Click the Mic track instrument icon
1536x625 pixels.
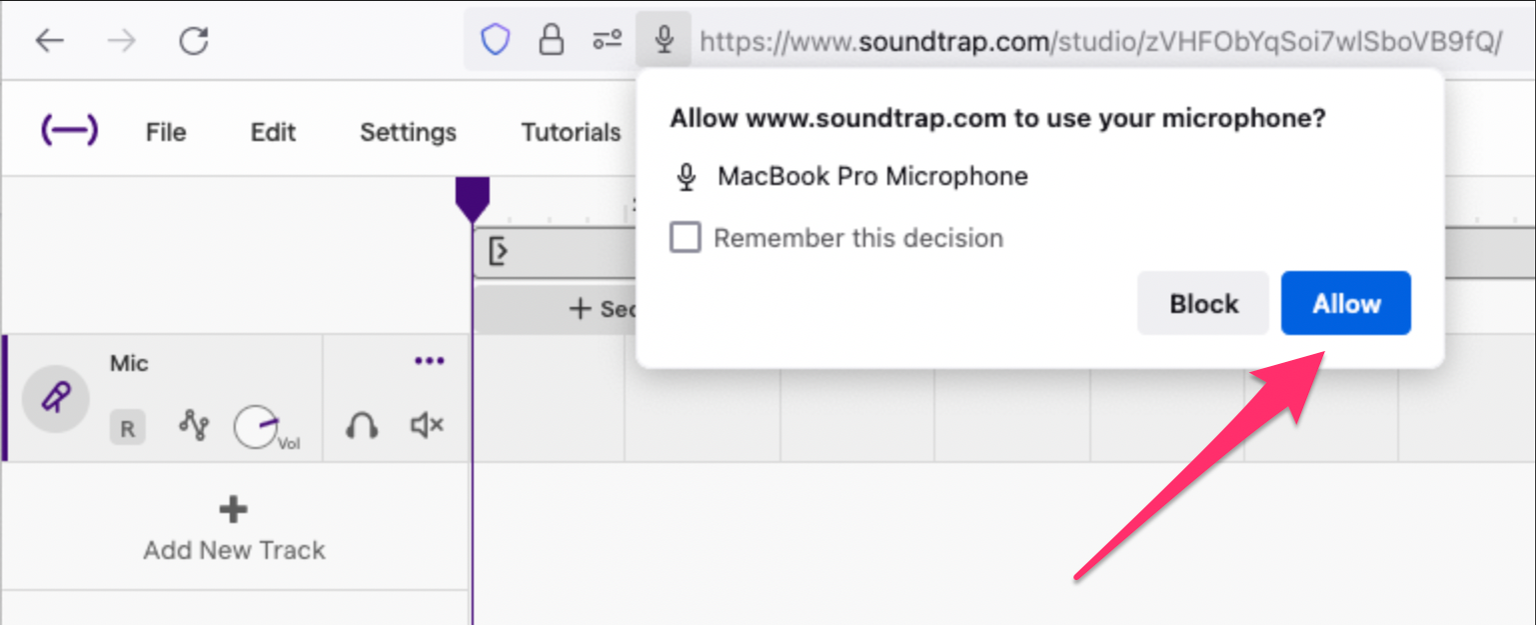(x=56, y=398)
